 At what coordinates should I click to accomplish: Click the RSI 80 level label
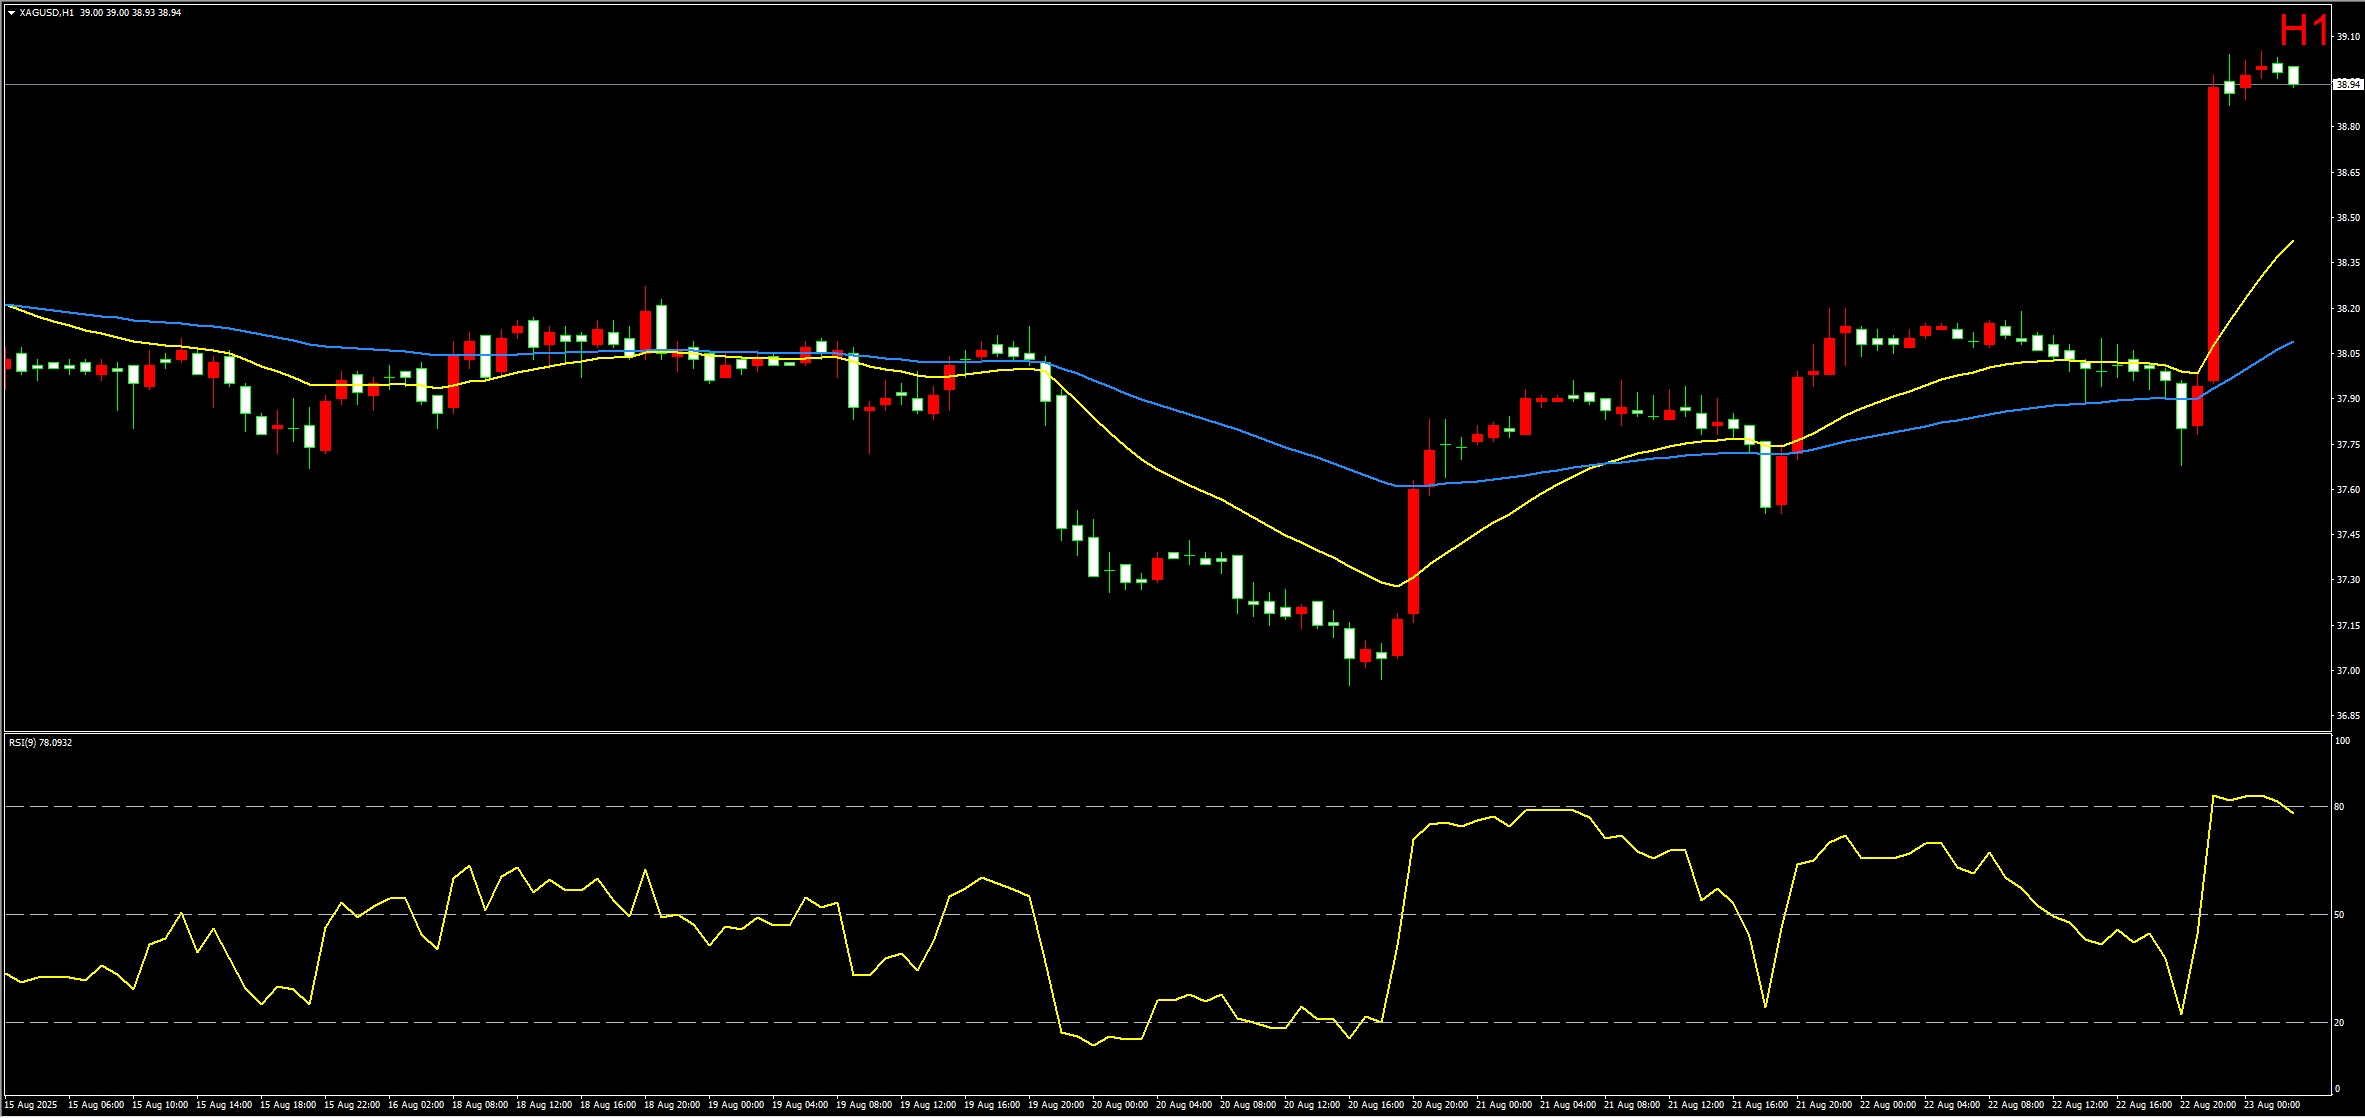click(2339, 807)
